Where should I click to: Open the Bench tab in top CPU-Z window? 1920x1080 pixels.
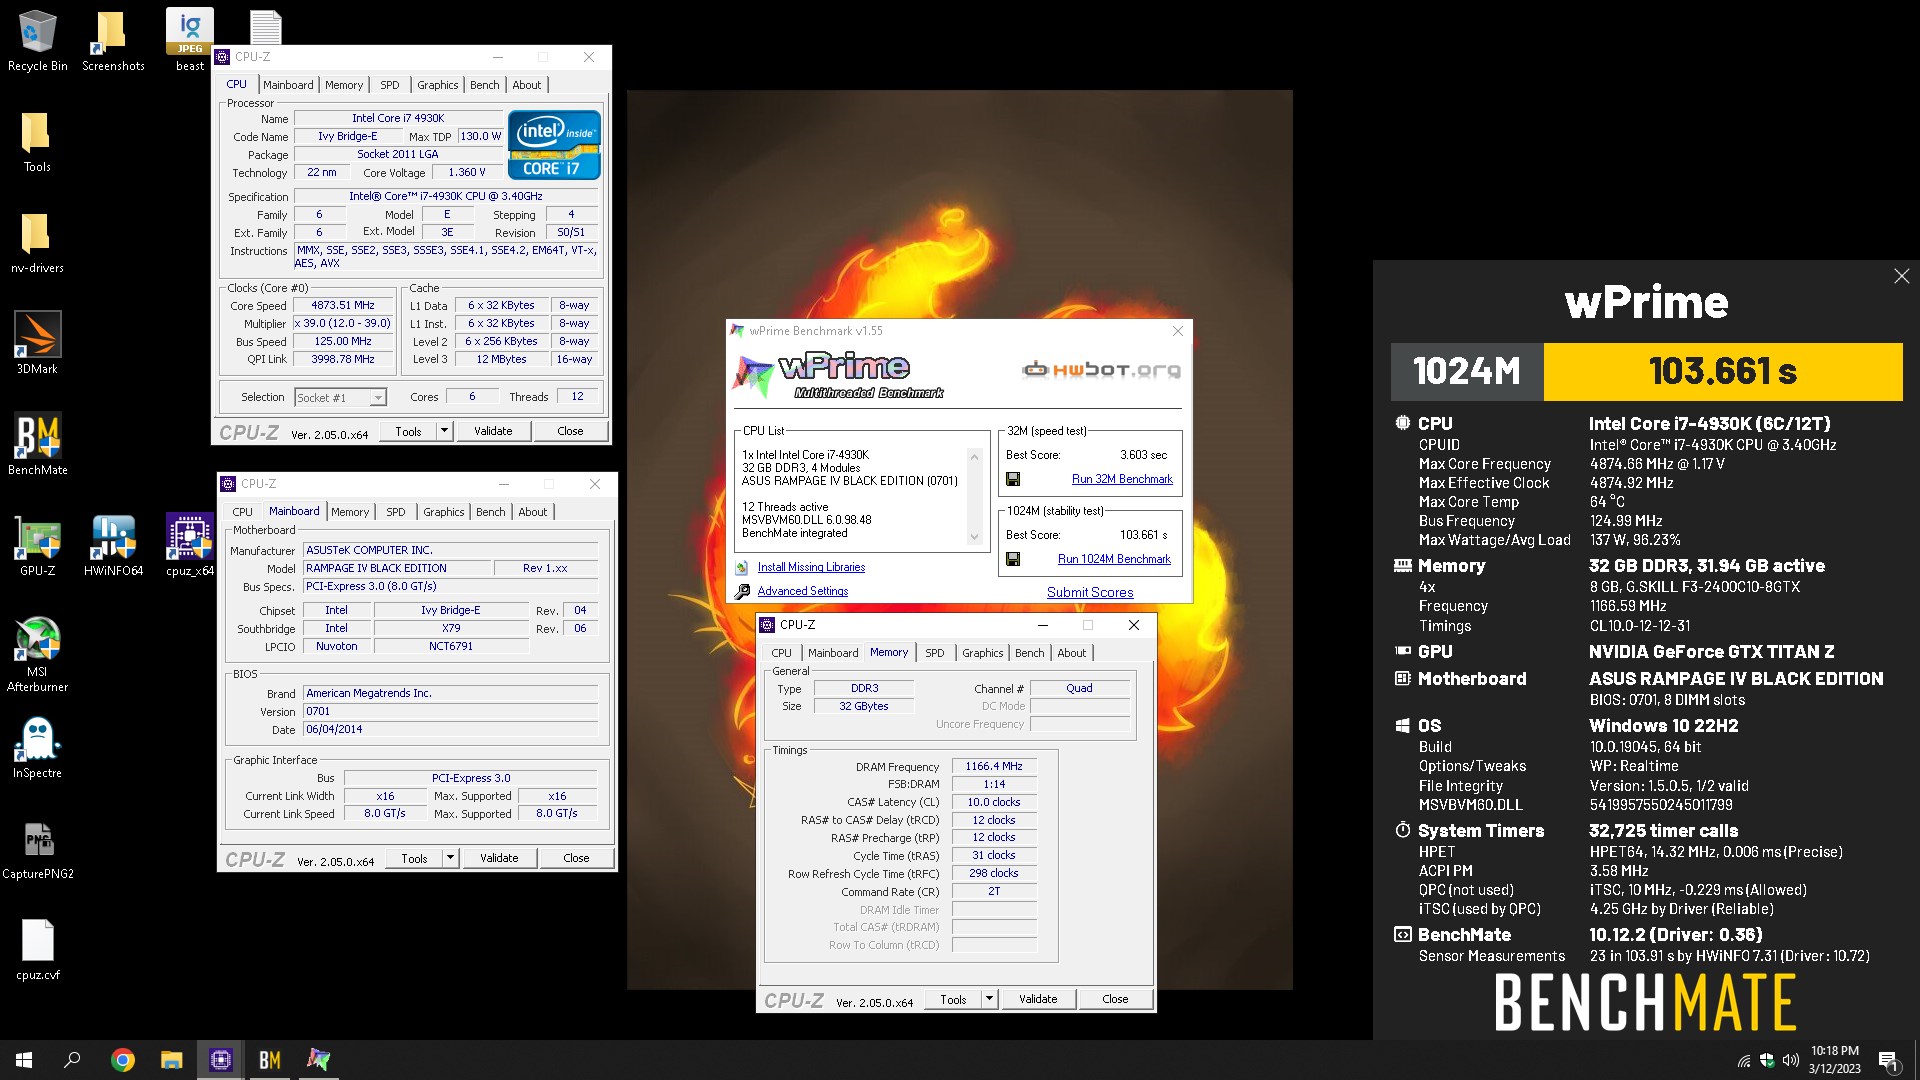[x=484, y=85]
